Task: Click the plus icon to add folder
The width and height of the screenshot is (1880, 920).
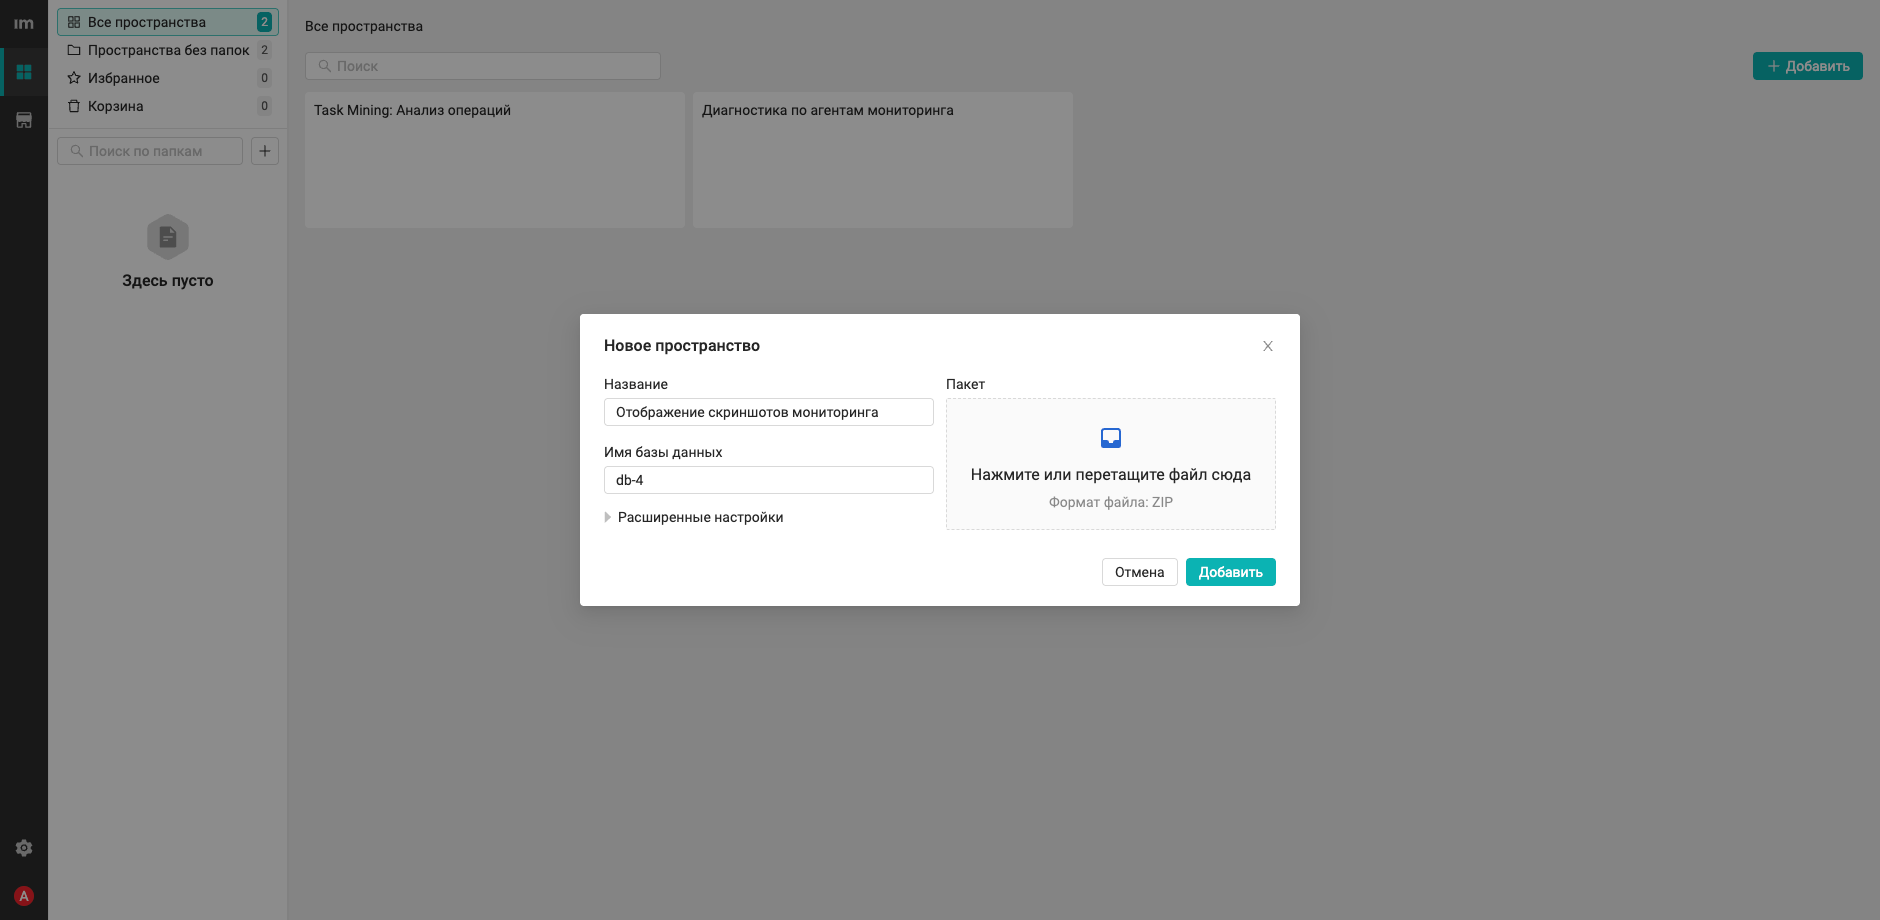Action: coord(265,151)
